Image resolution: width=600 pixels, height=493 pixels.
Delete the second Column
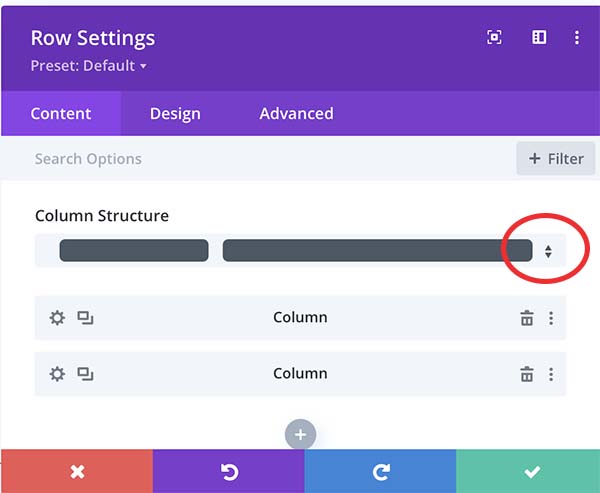tap(526, 374)
